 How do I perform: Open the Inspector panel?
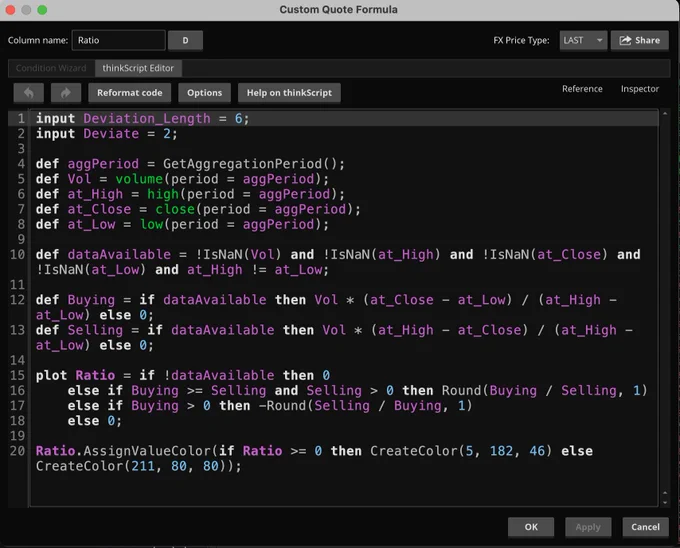point(640,89)
